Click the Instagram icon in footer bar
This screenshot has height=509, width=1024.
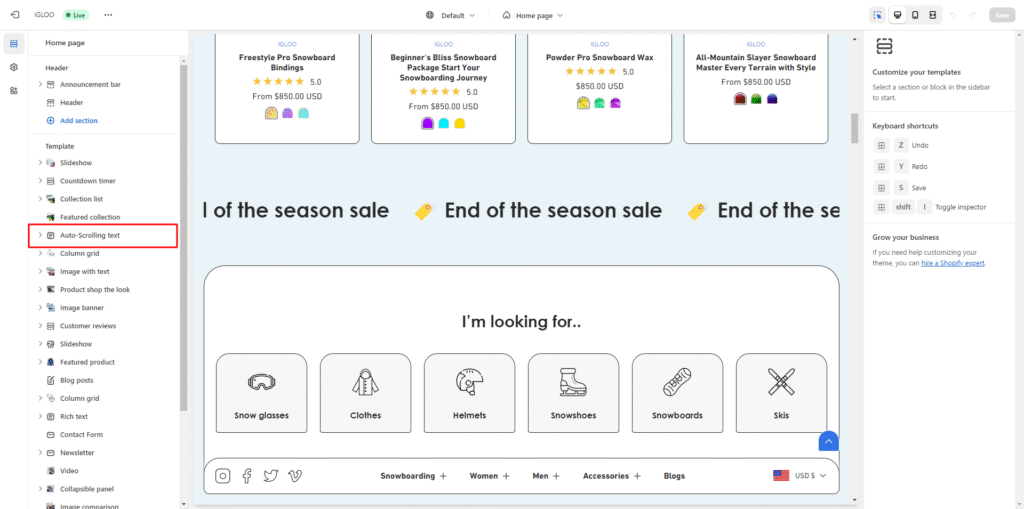223,476
